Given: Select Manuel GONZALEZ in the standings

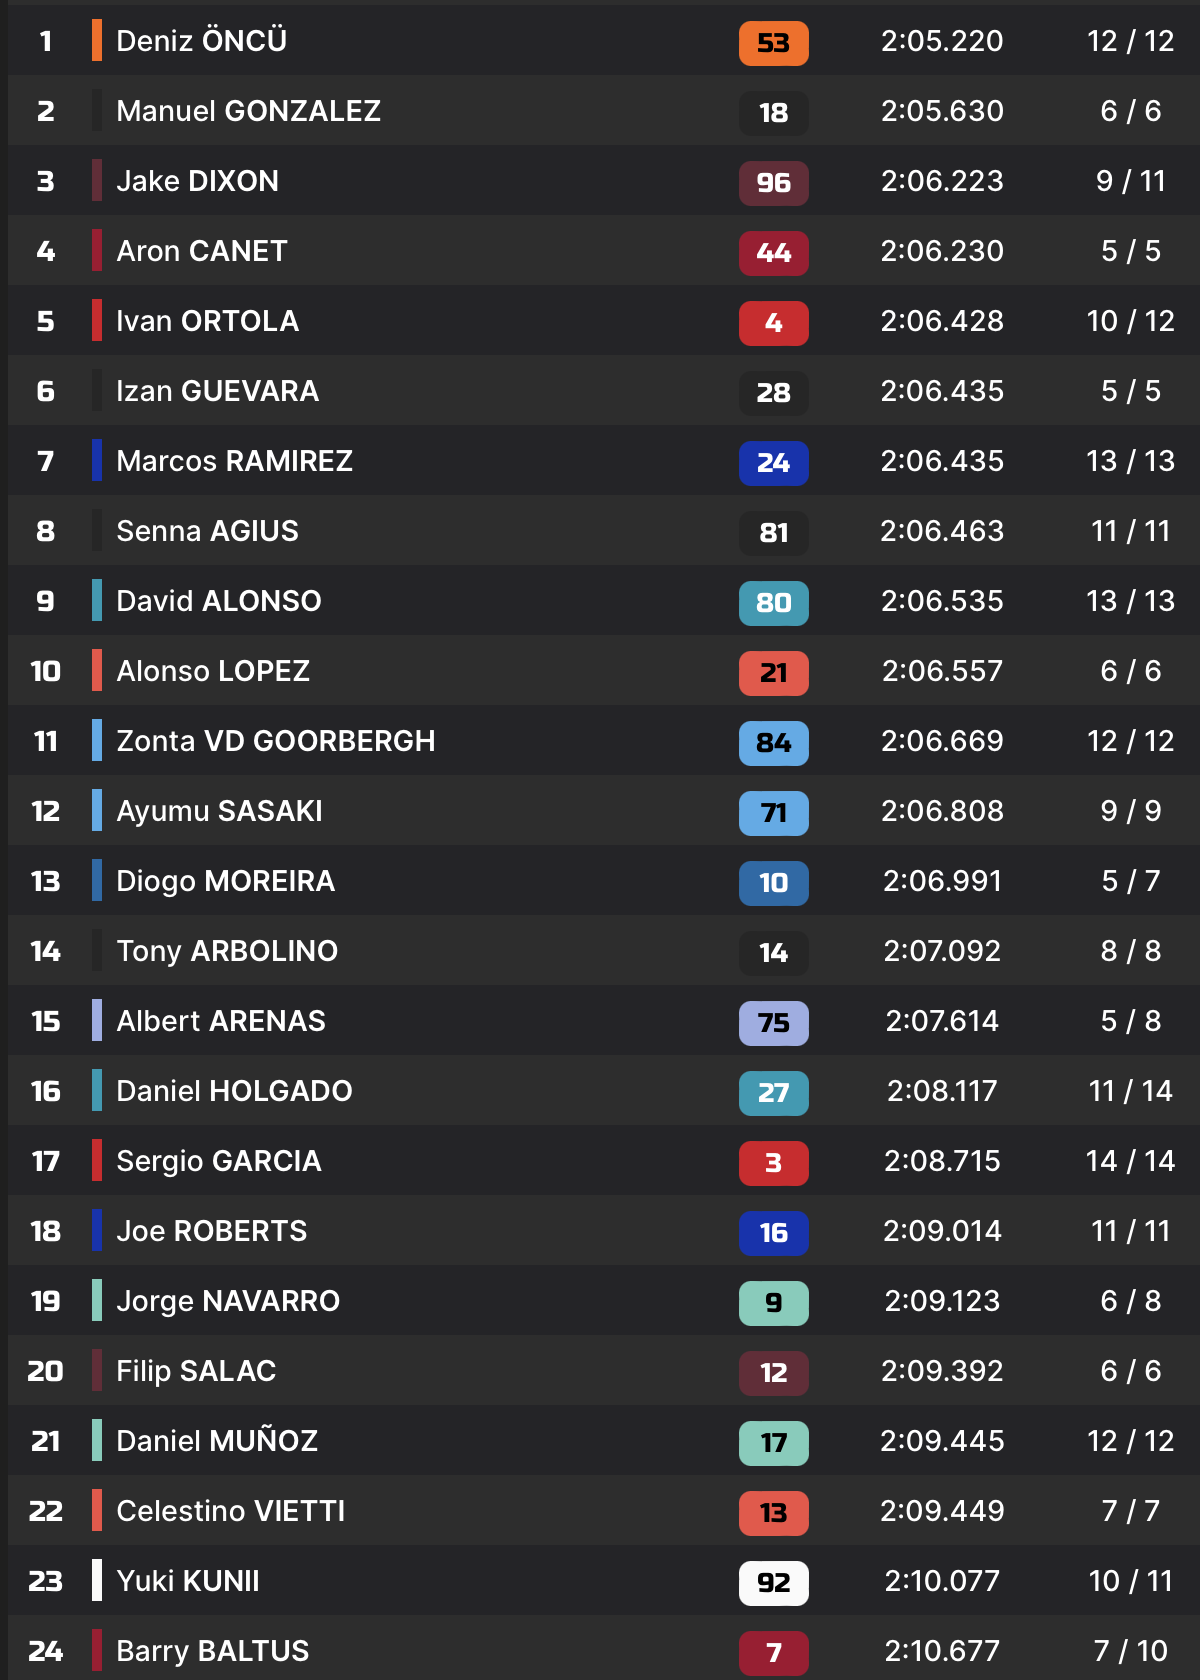Looking at the screenshot, I should point(248,111).
